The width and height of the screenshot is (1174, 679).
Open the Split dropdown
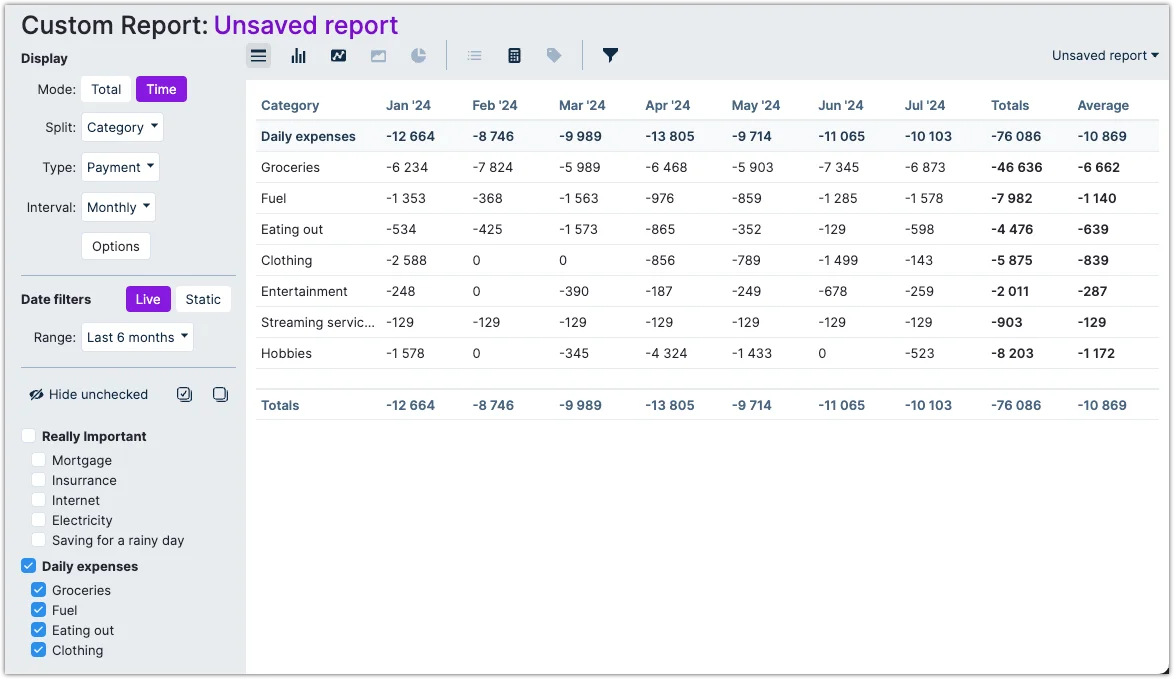pyautogui.click(x=122, y=127)
